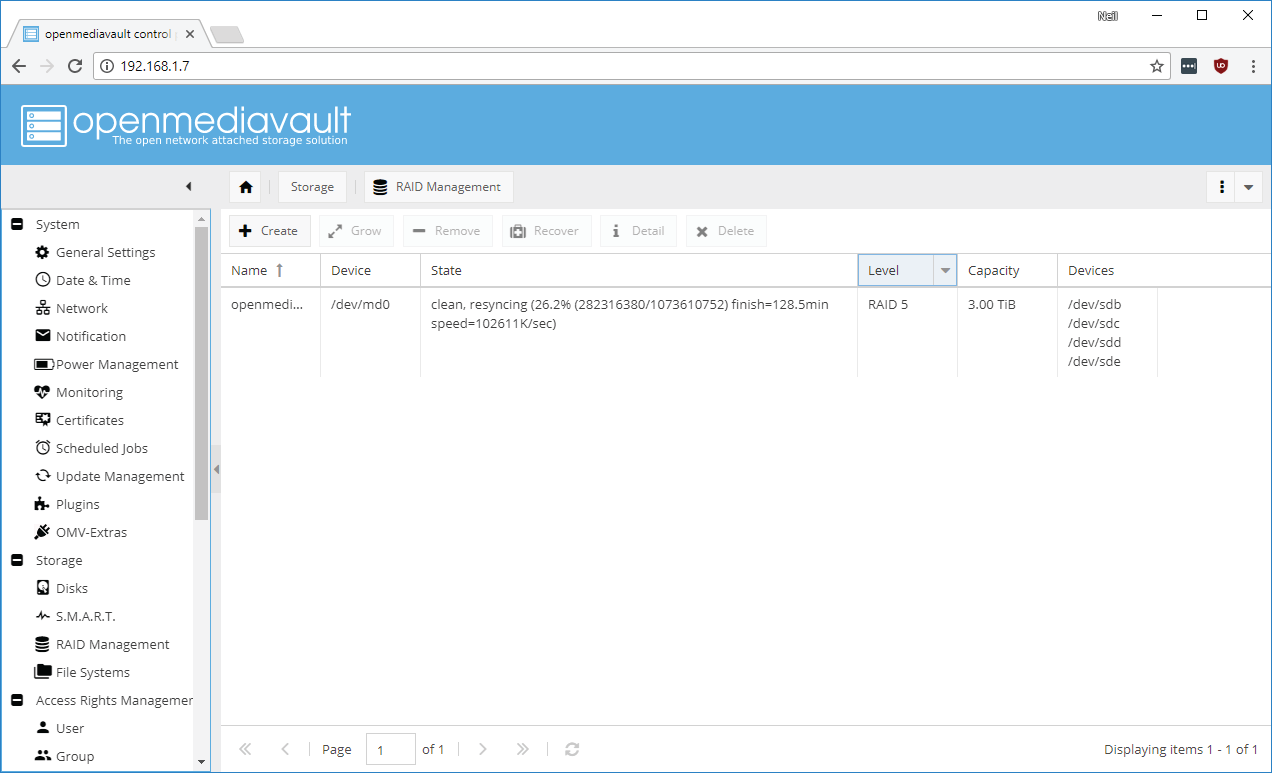Image resolution: width=1272 pixels, height=773 pixels.
Task: Bookmark this page with the star icon
Action: click(x=1157, y=66)
